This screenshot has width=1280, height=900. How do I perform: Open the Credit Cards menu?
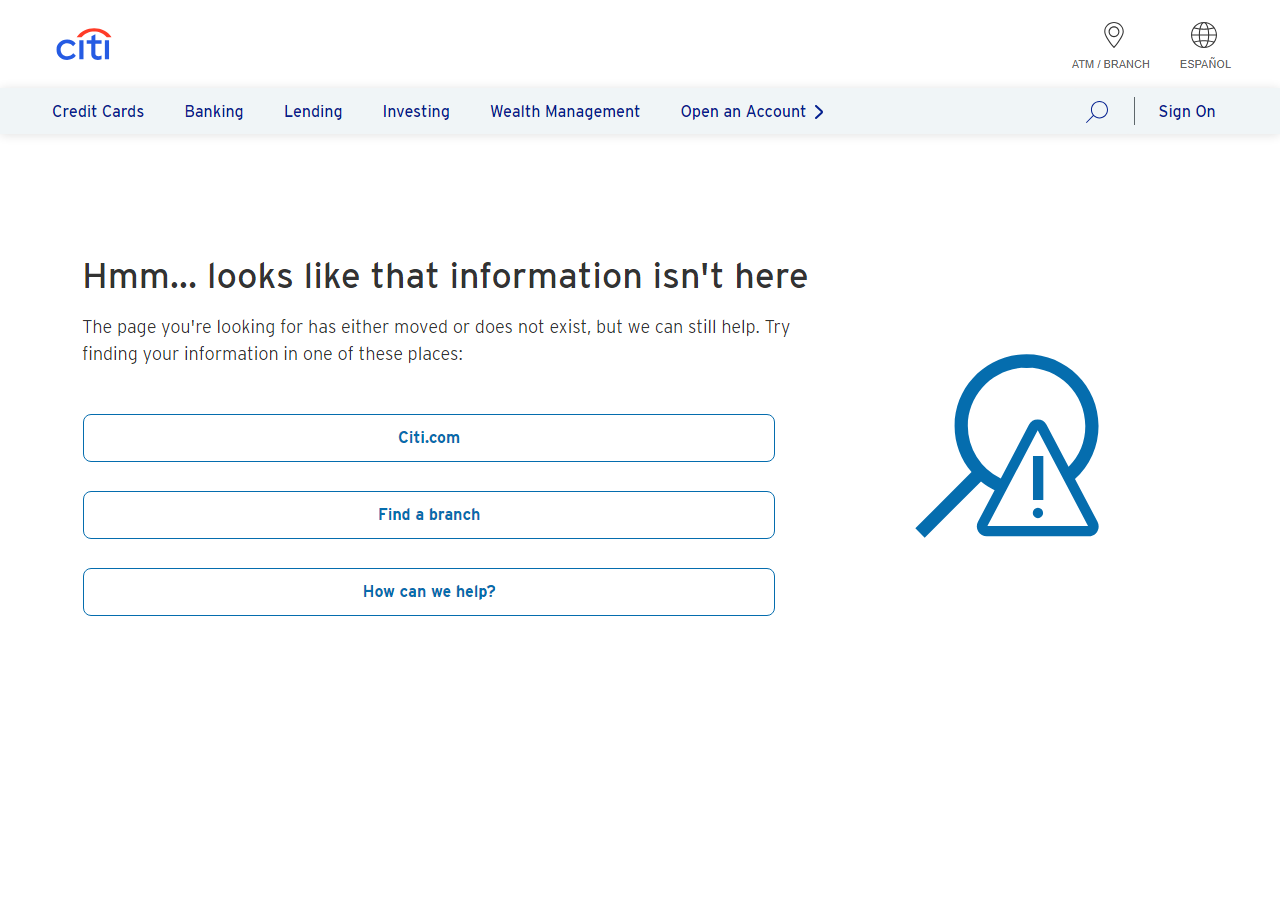[98, 112]
